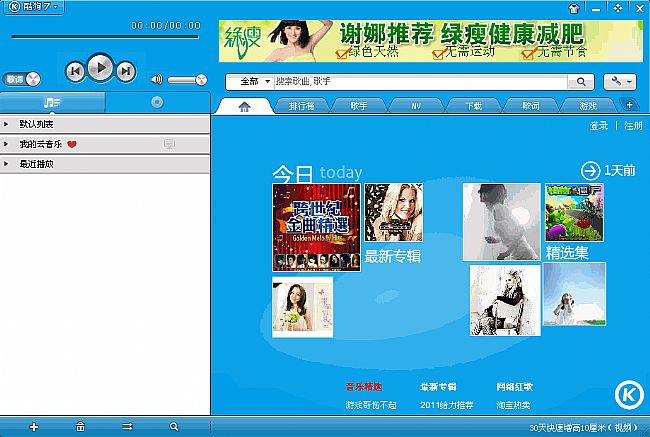Add songs with the plus icon

point(34,426)
